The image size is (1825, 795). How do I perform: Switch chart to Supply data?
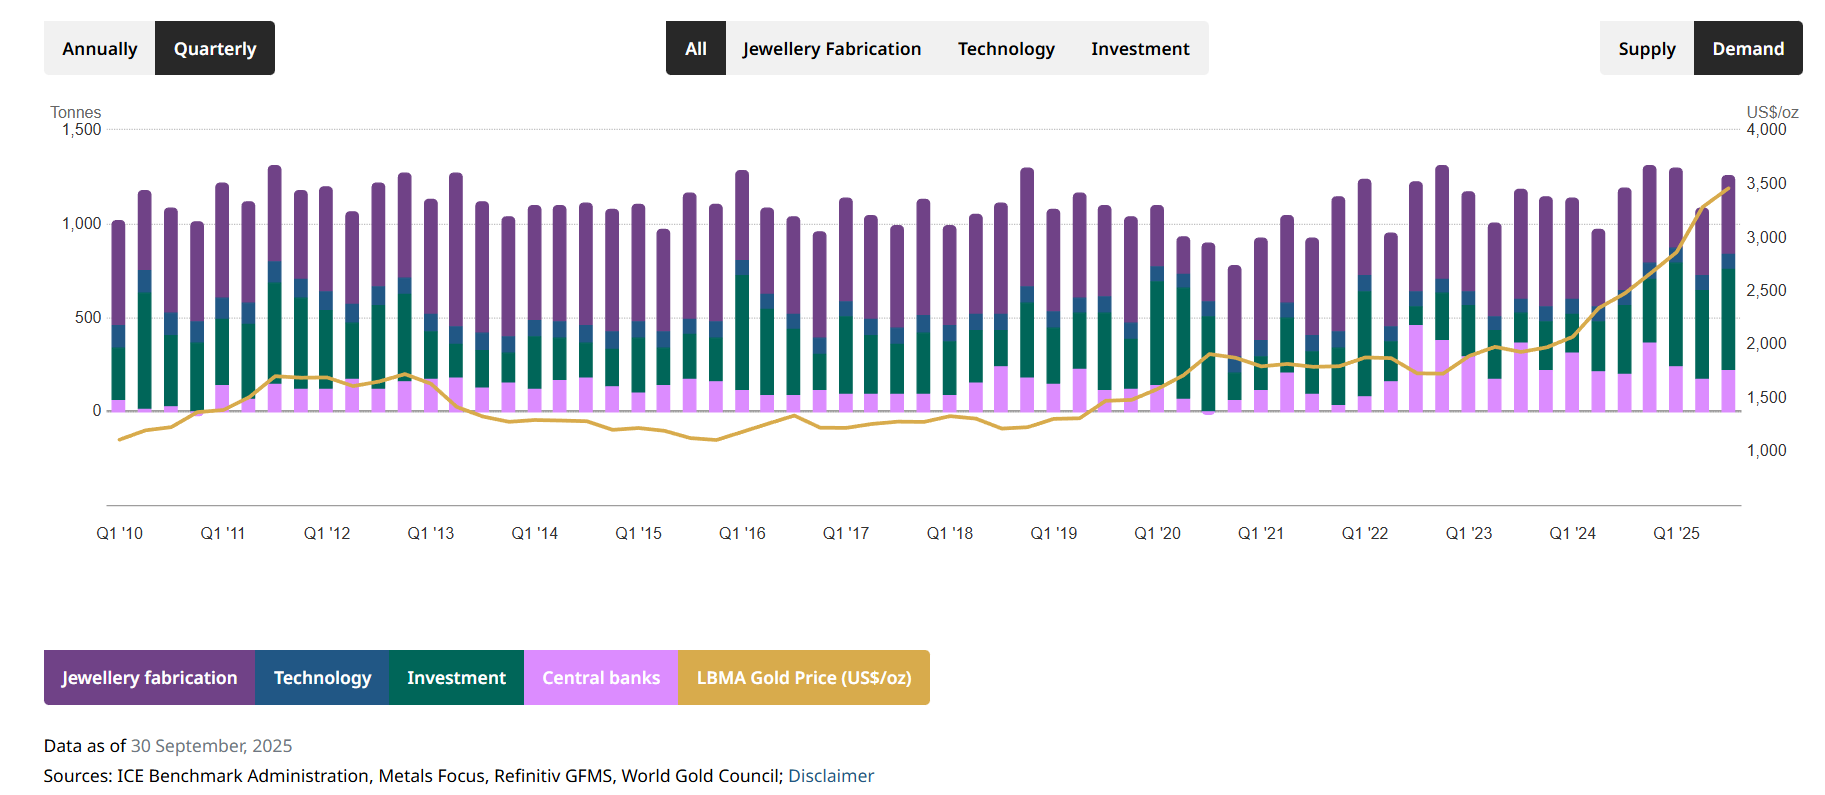[1646, 48]
